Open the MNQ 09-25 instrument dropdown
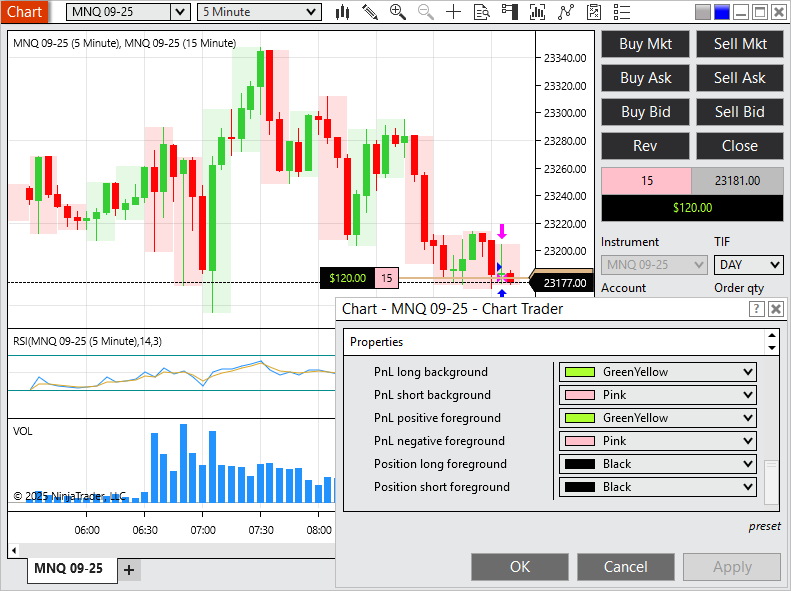This screenshot has height=591, width=791. point(128,12)
